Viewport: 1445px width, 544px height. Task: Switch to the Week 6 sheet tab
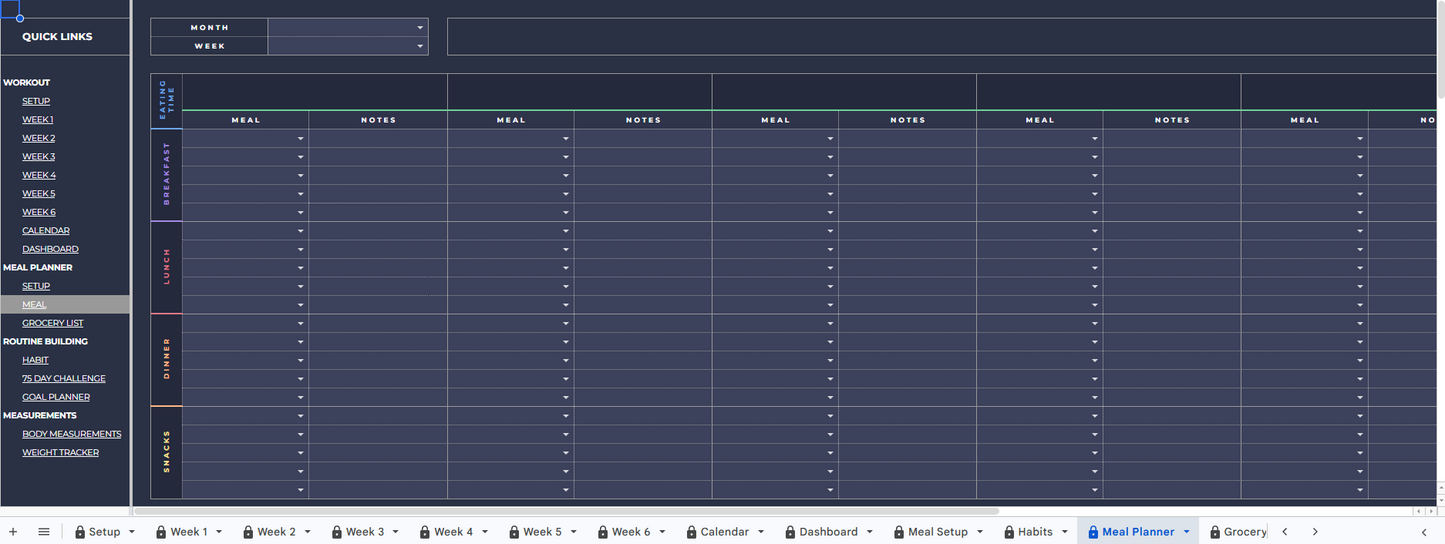[631, 532]
